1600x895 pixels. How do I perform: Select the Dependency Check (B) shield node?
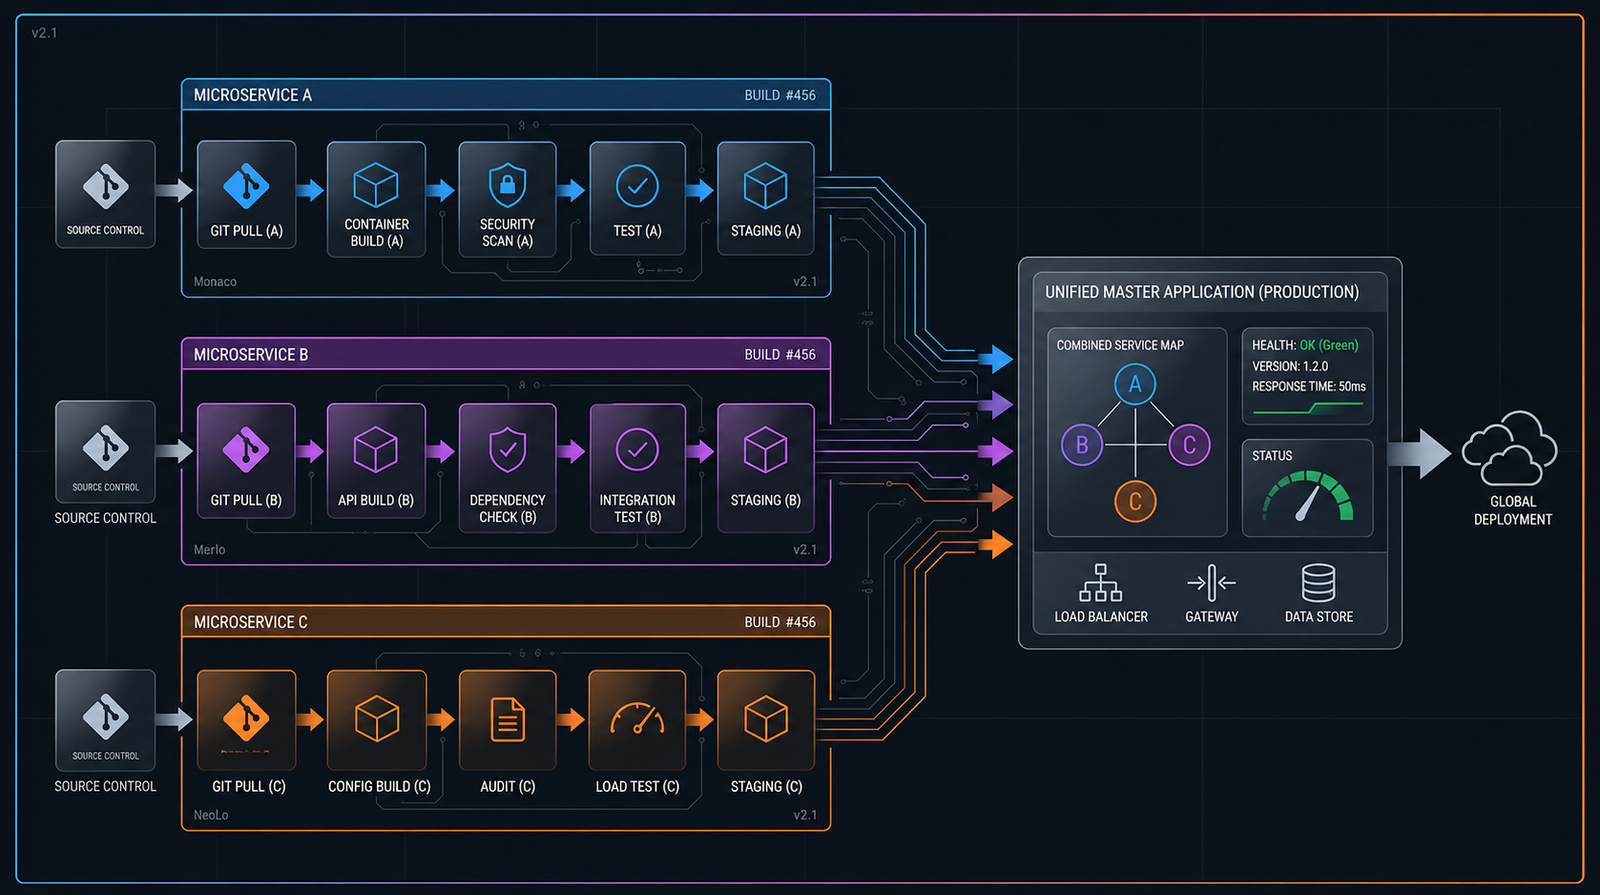point(507,467)
